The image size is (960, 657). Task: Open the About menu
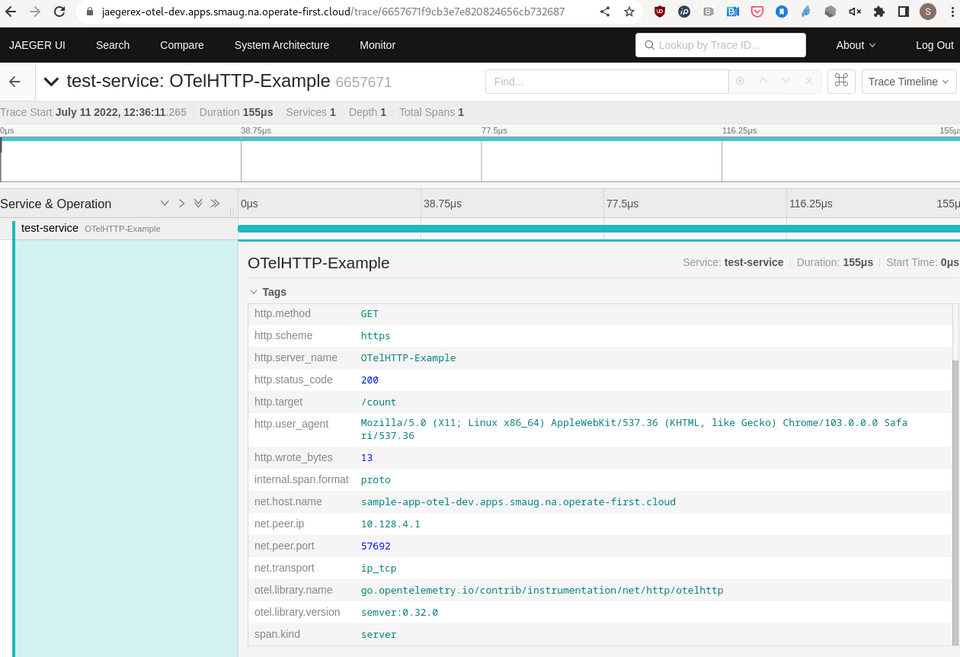(x=855, y=45)
